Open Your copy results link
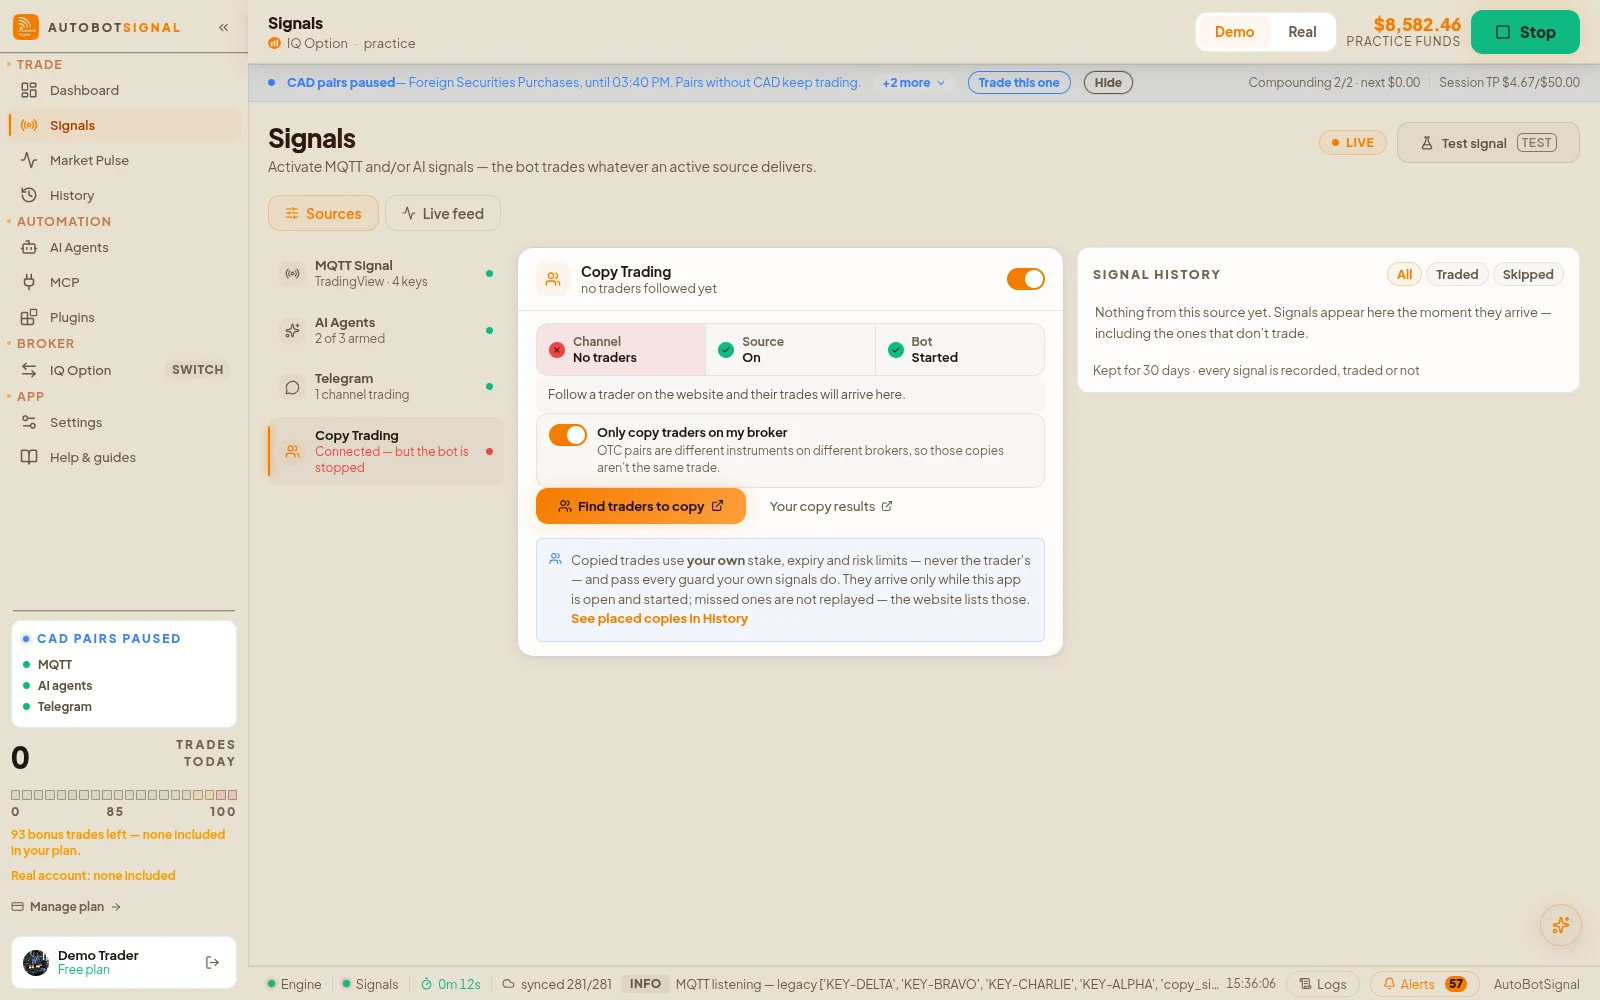Viewport: 1600px width, 1000px height. coord(831,506)
